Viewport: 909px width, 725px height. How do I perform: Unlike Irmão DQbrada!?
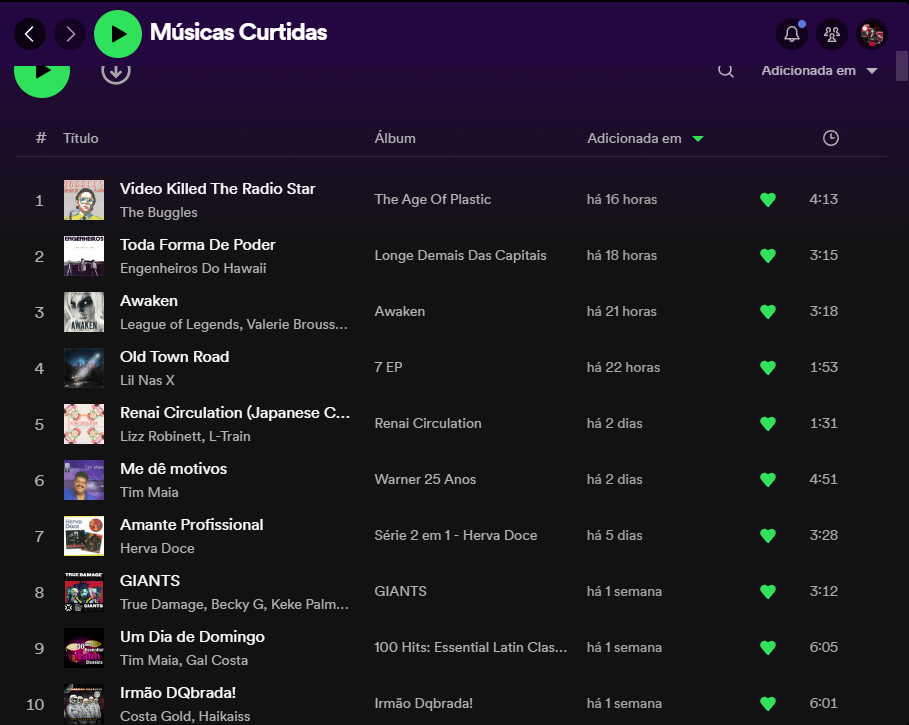tap(768, 704)
